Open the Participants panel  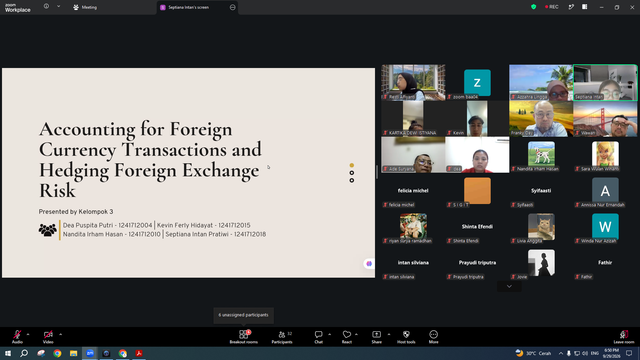tap(282, 337)
